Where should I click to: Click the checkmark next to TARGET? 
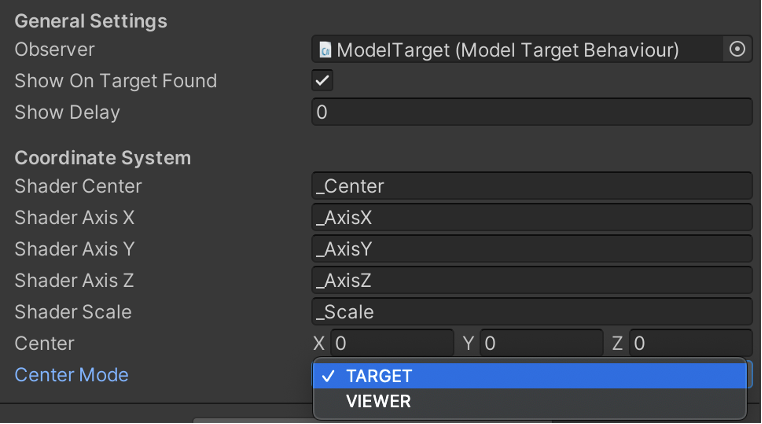328,376
